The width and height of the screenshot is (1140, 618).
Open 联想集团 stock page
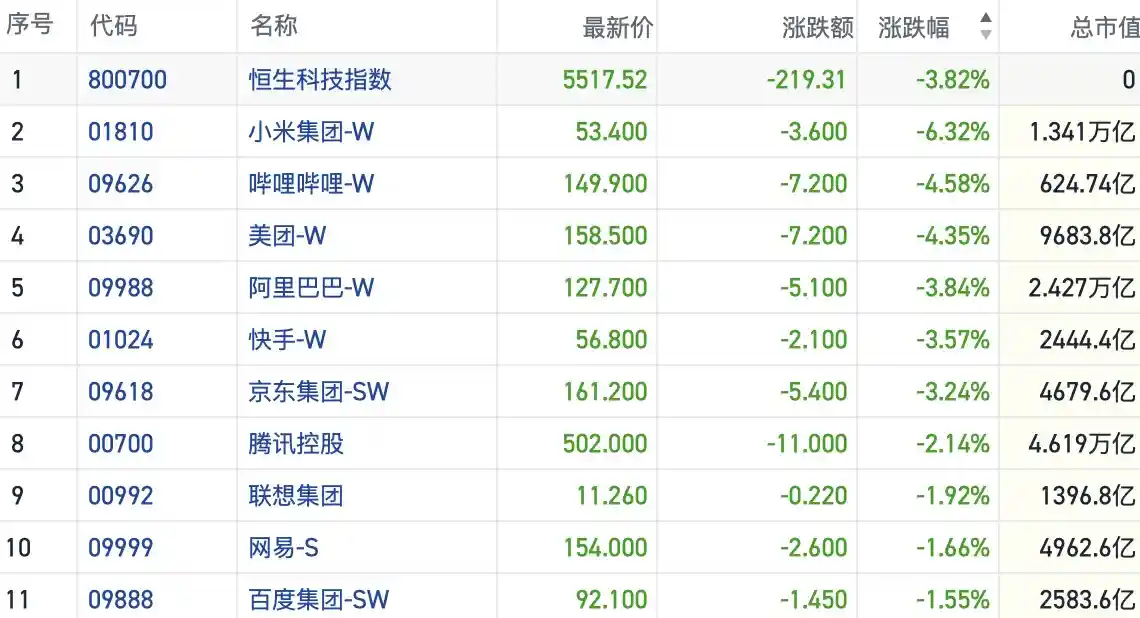[296, 496]
